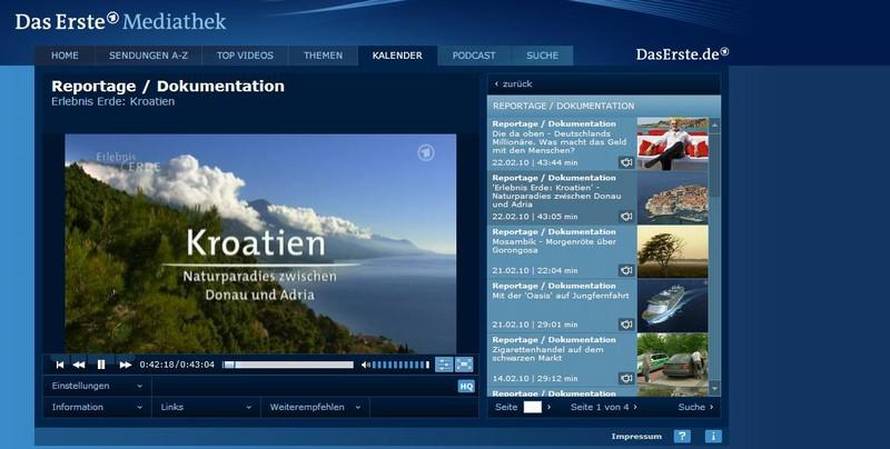The width and height of the screenshot is (890, 449).
Task: Click the 0:42:18/0:43:04 time display
Action: point(177,365)
